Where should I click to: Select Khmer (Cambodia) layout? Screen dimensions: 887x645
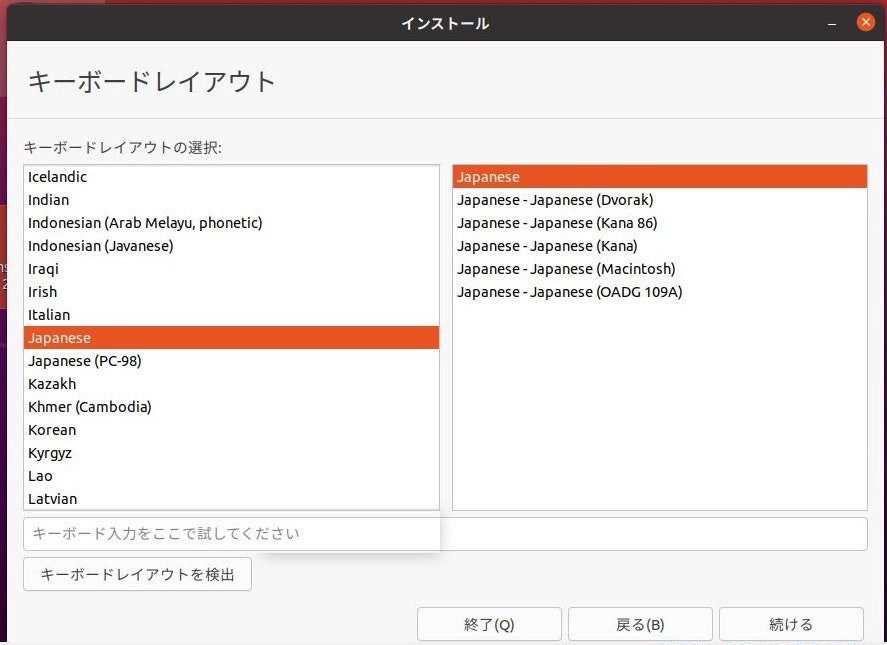click(231, 407)
